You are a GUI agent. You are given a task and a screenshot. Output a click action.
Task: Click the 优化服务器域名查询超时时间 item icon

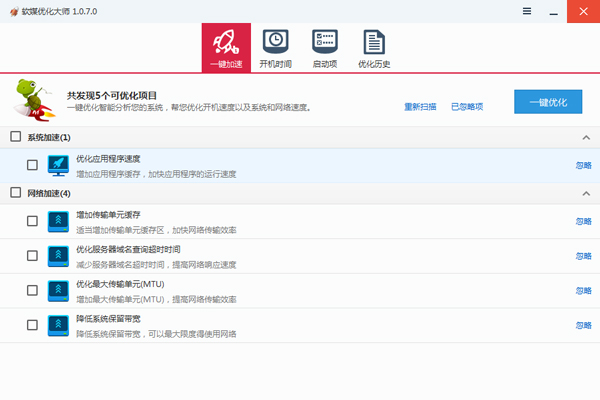58,256
